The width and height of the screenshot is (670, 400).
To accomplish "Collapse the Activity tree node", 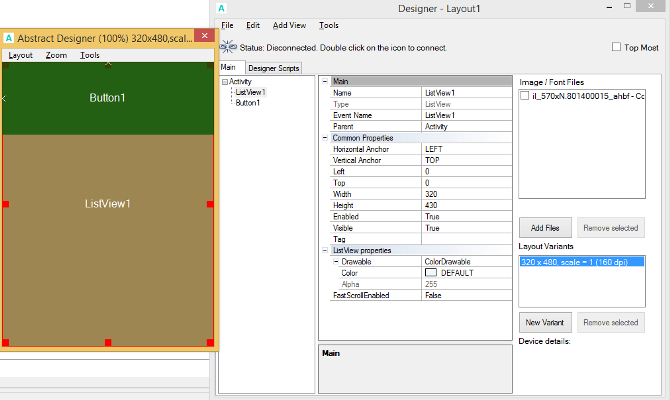I will tap(224, 81).
